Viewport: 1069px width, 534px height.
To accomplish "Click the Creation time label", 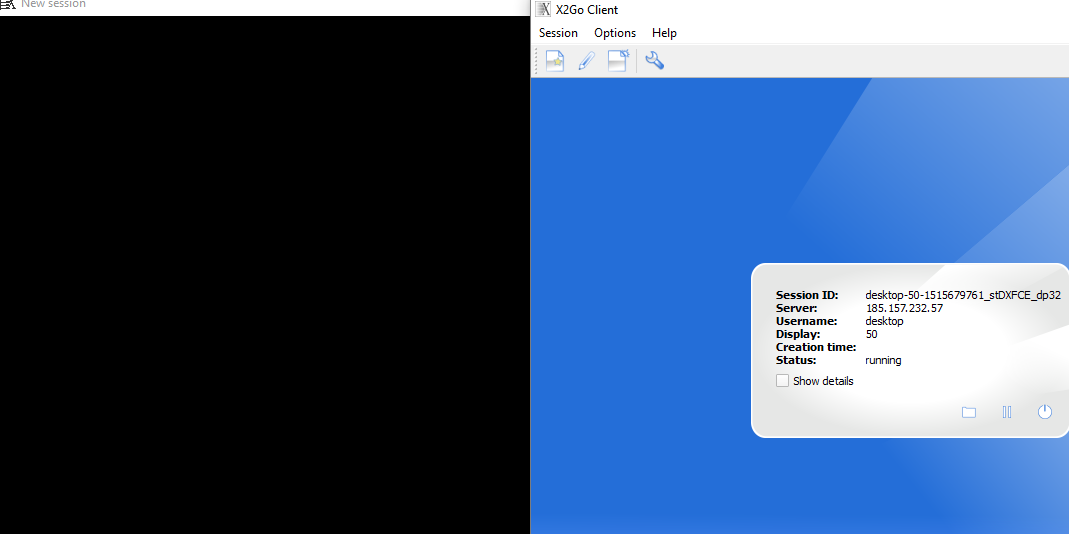I will (816, 347).
